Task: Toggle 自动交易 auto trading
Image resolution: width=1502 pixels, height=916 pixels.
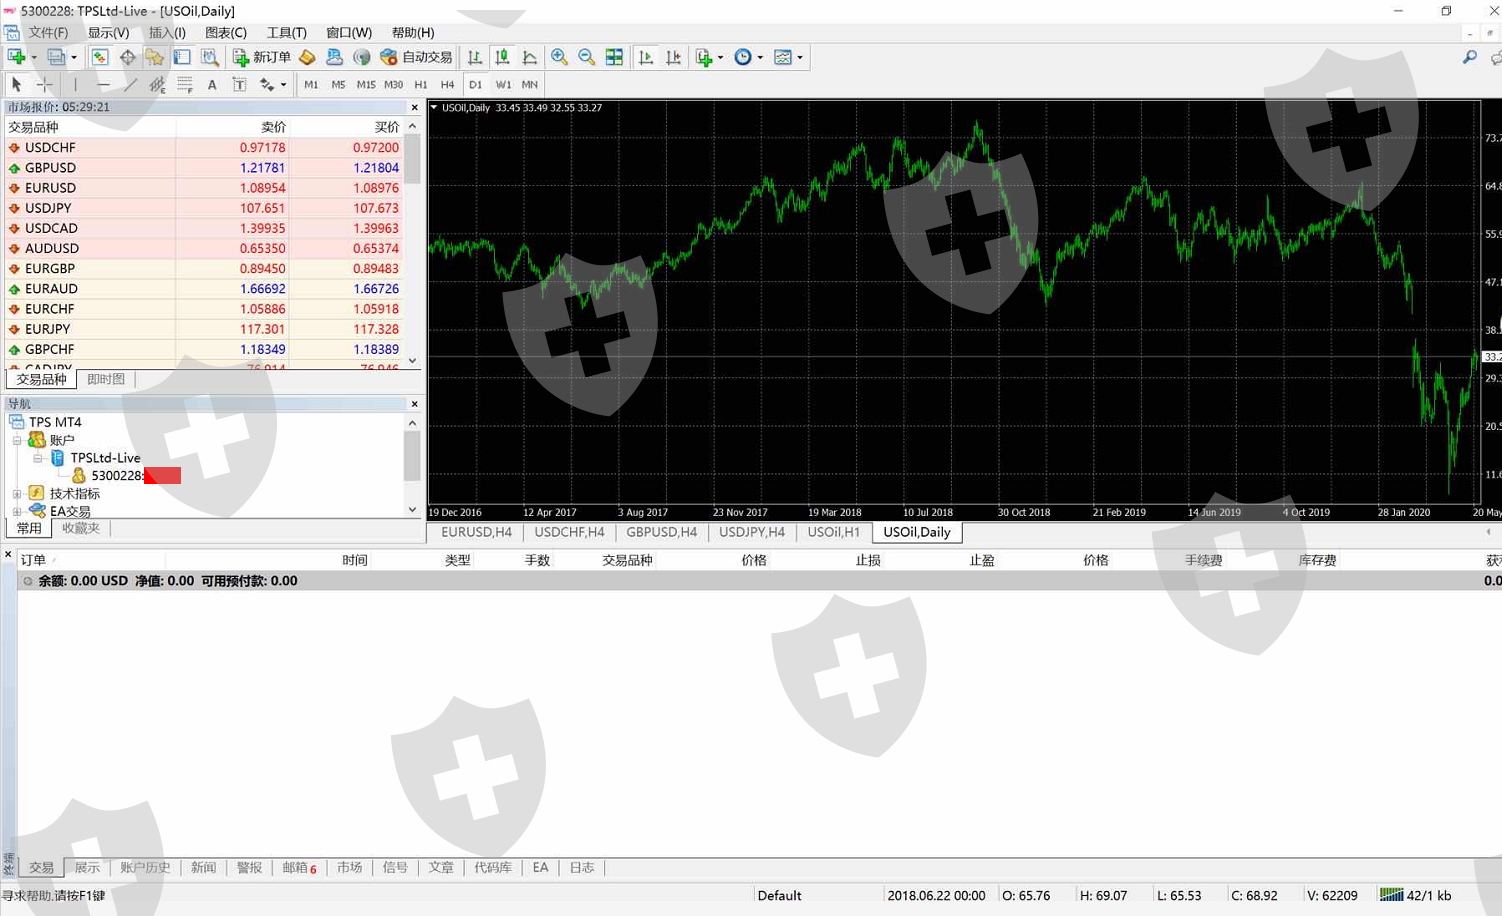Action: click(x=416, y=57)
